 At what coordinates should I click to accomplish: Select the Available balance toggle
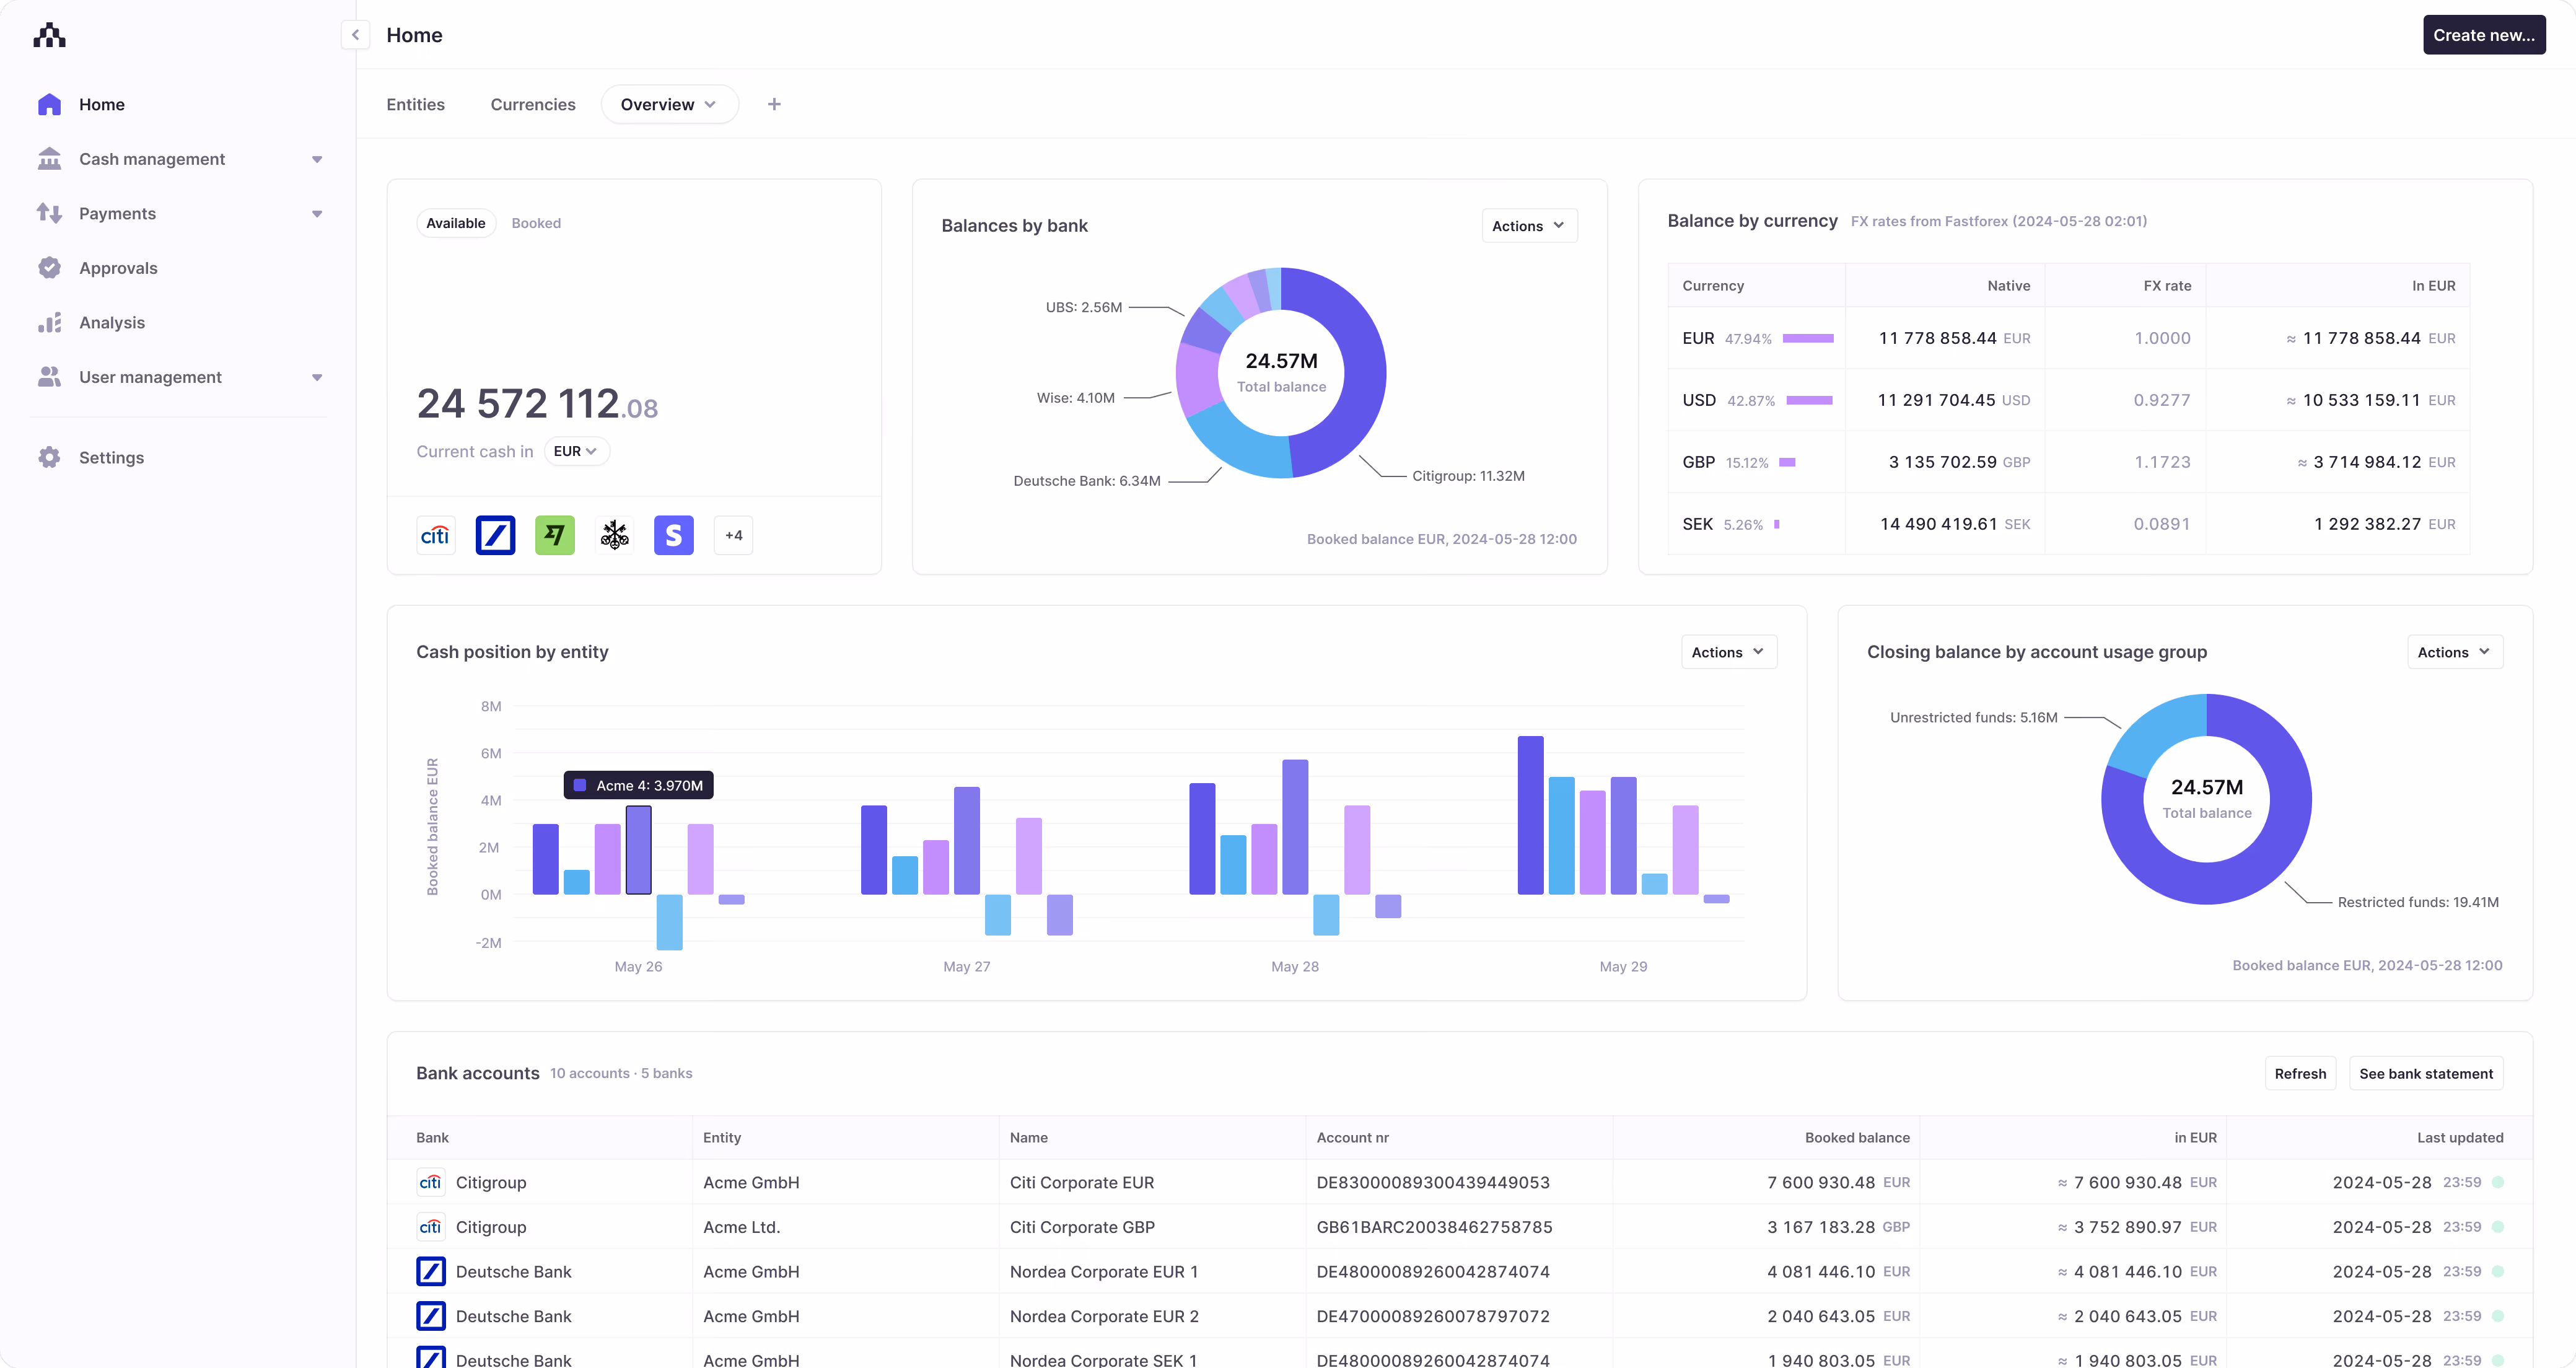[x=455, y=223]
